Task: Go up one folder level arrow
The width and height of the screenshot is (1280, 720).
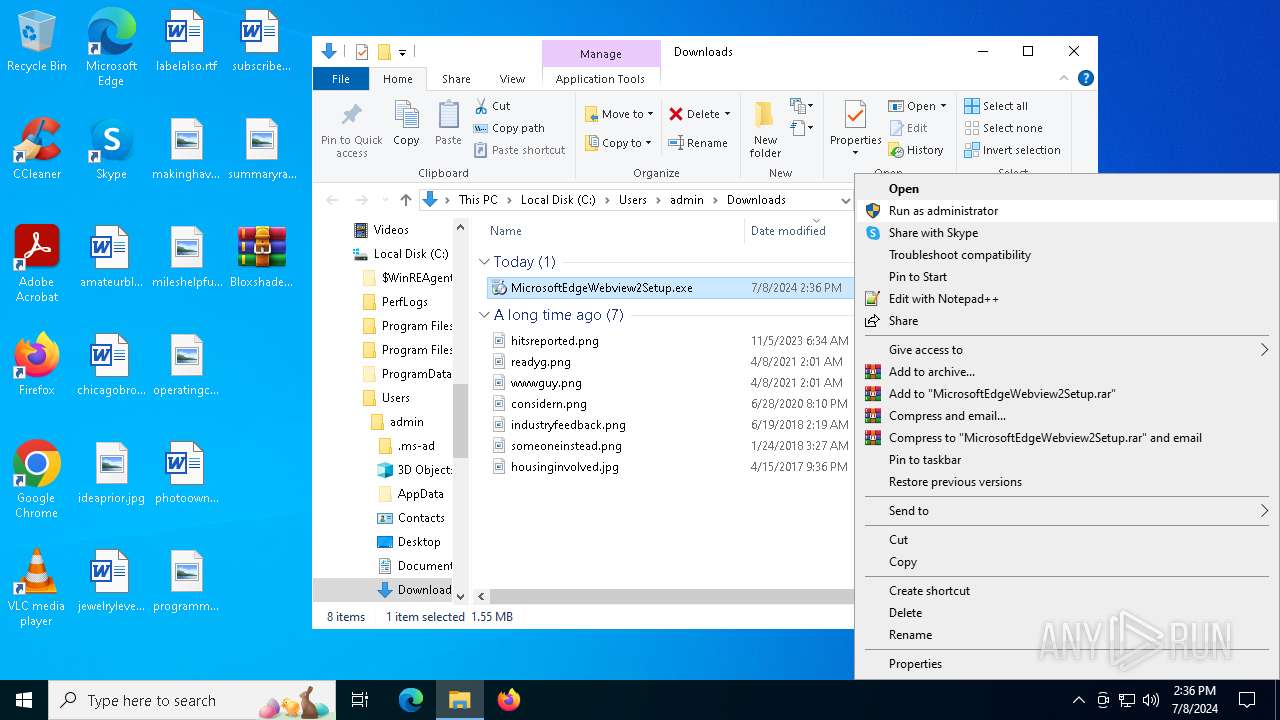Action: pos(405,200)
